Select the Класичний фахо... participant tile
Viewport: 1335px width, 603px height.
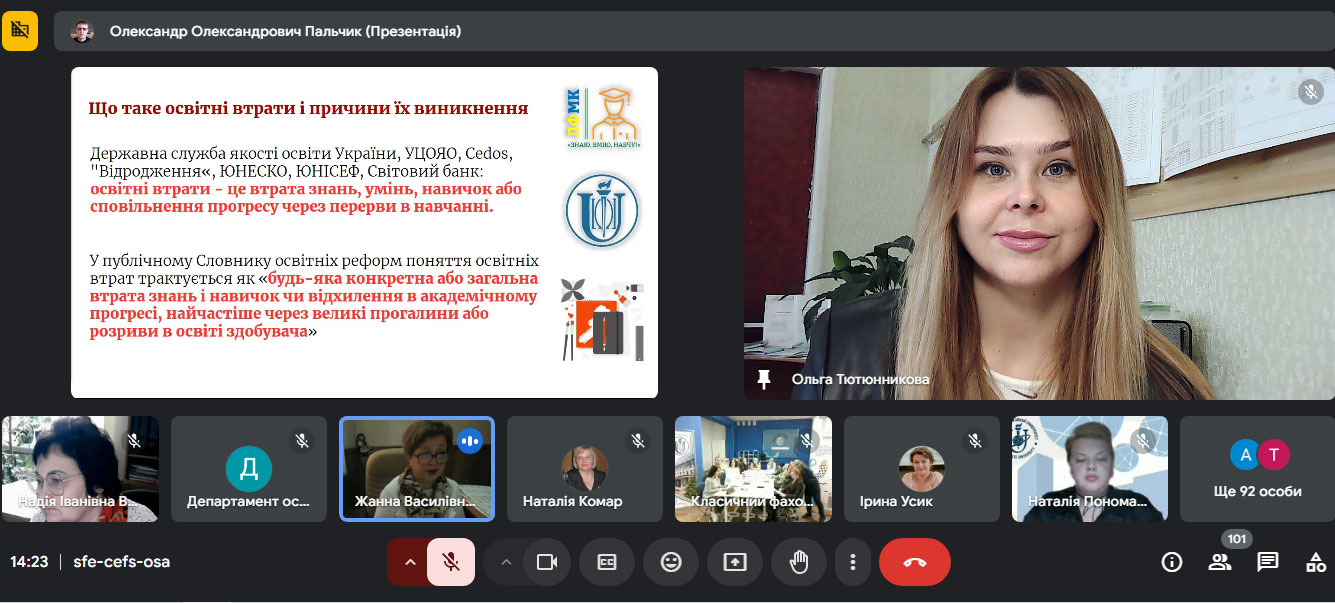(x=753, y=469)
